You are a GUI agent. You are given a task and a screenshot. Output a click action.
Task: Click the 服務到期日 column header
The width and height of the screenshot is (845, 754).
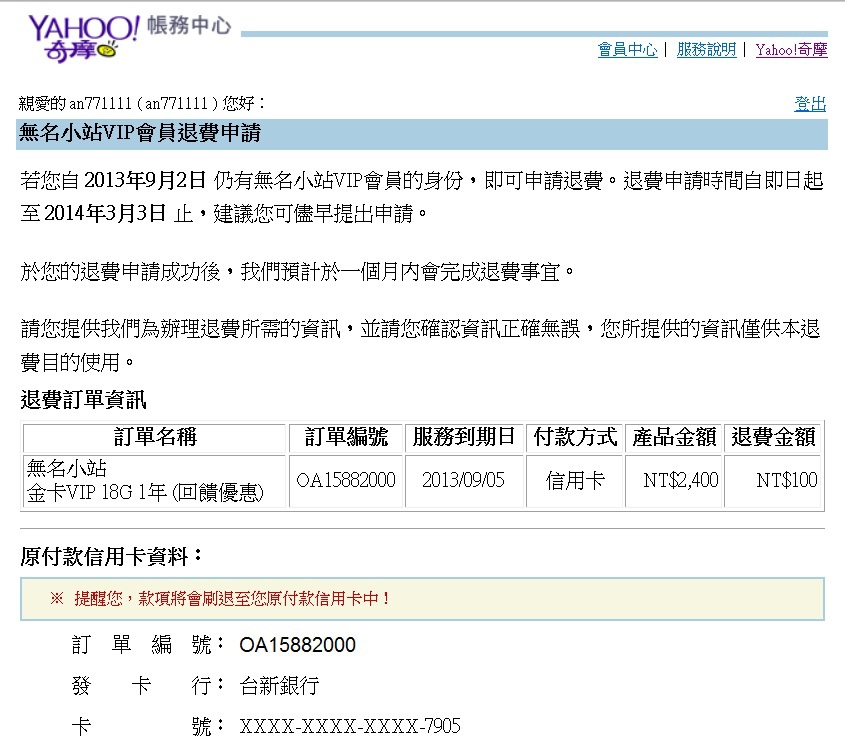point(463,437)
